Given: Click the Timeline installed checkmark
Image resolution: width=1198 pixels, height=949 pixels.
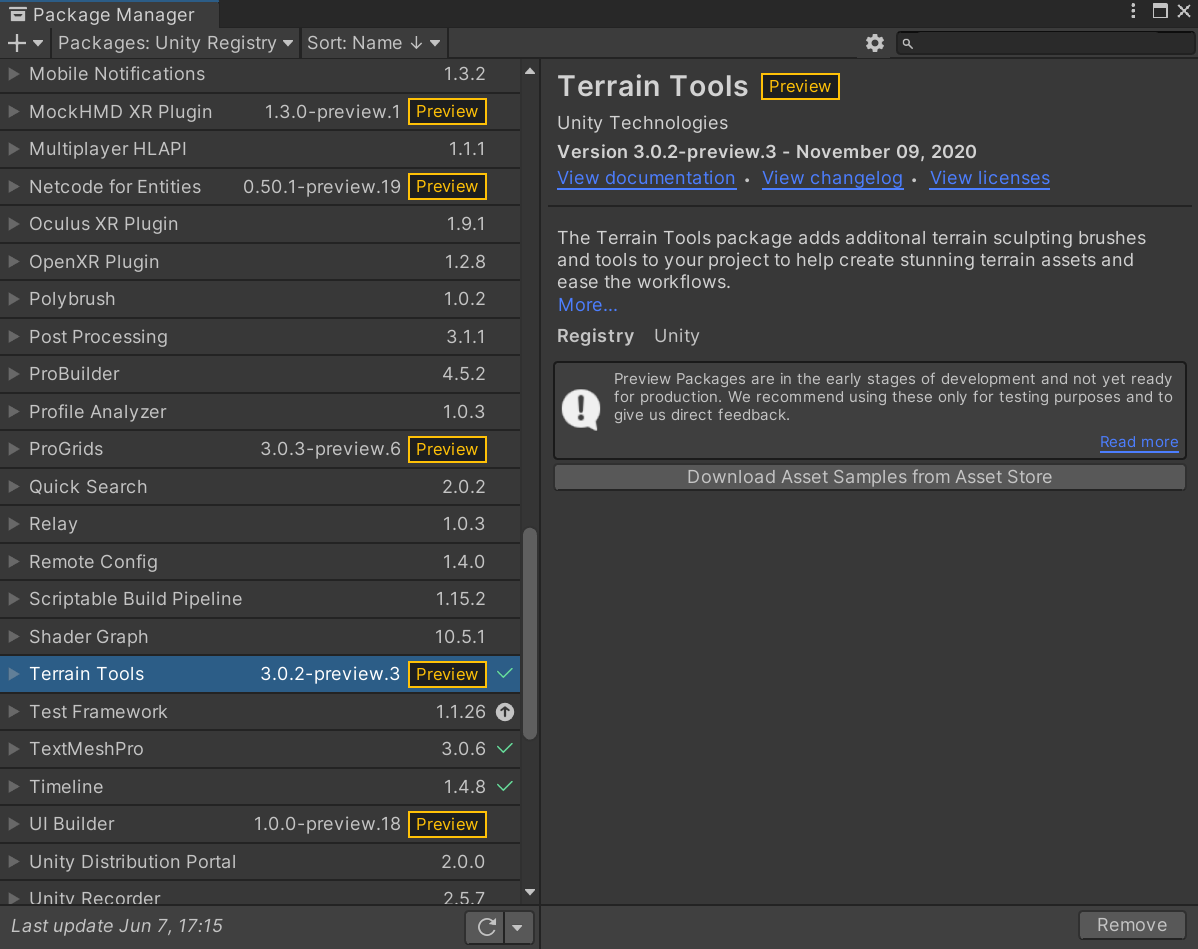Looking at the screenshot, I should [x=505, y=785].
